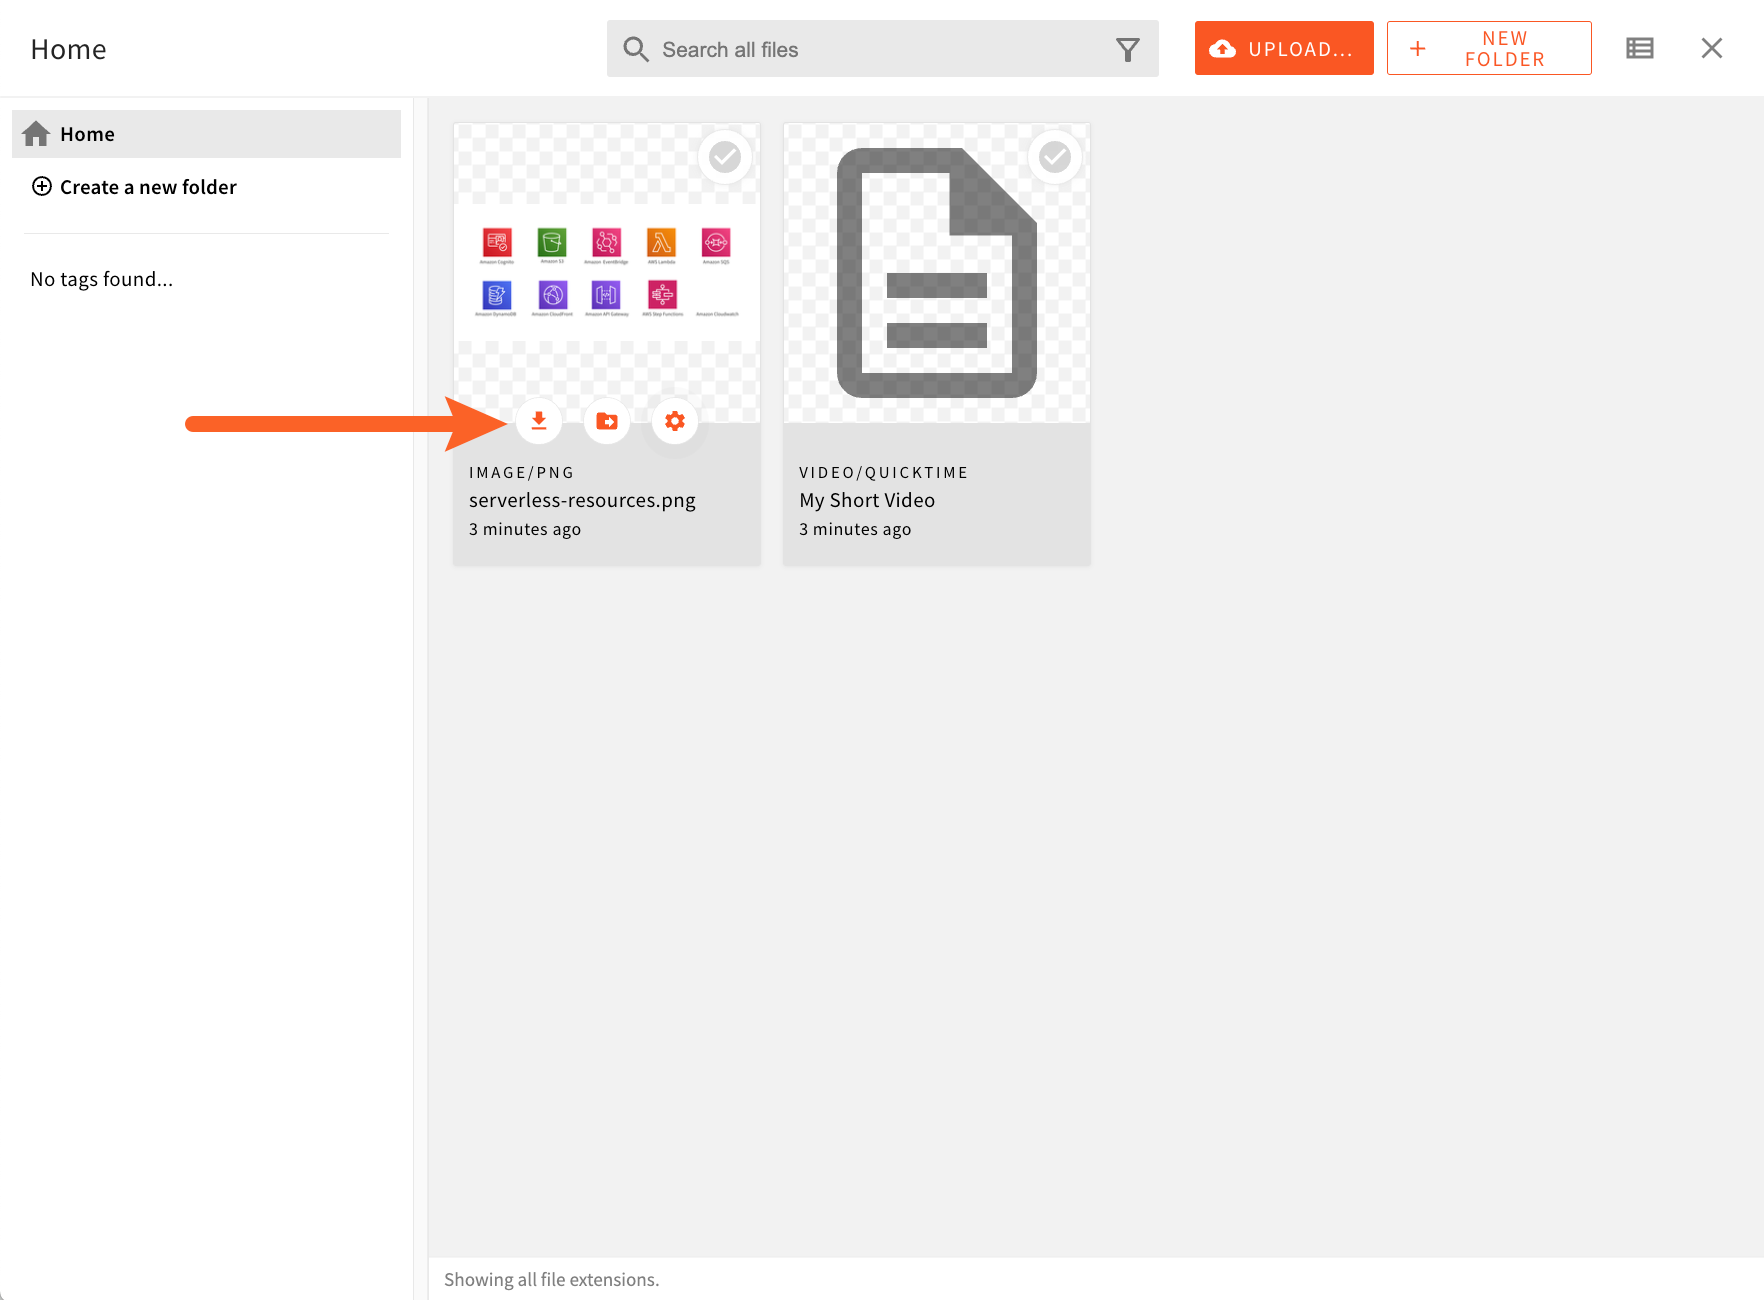Click the magnifying glass search icon
The height and width of the screenshot is (1300, 1764).
tap(636, 48)
